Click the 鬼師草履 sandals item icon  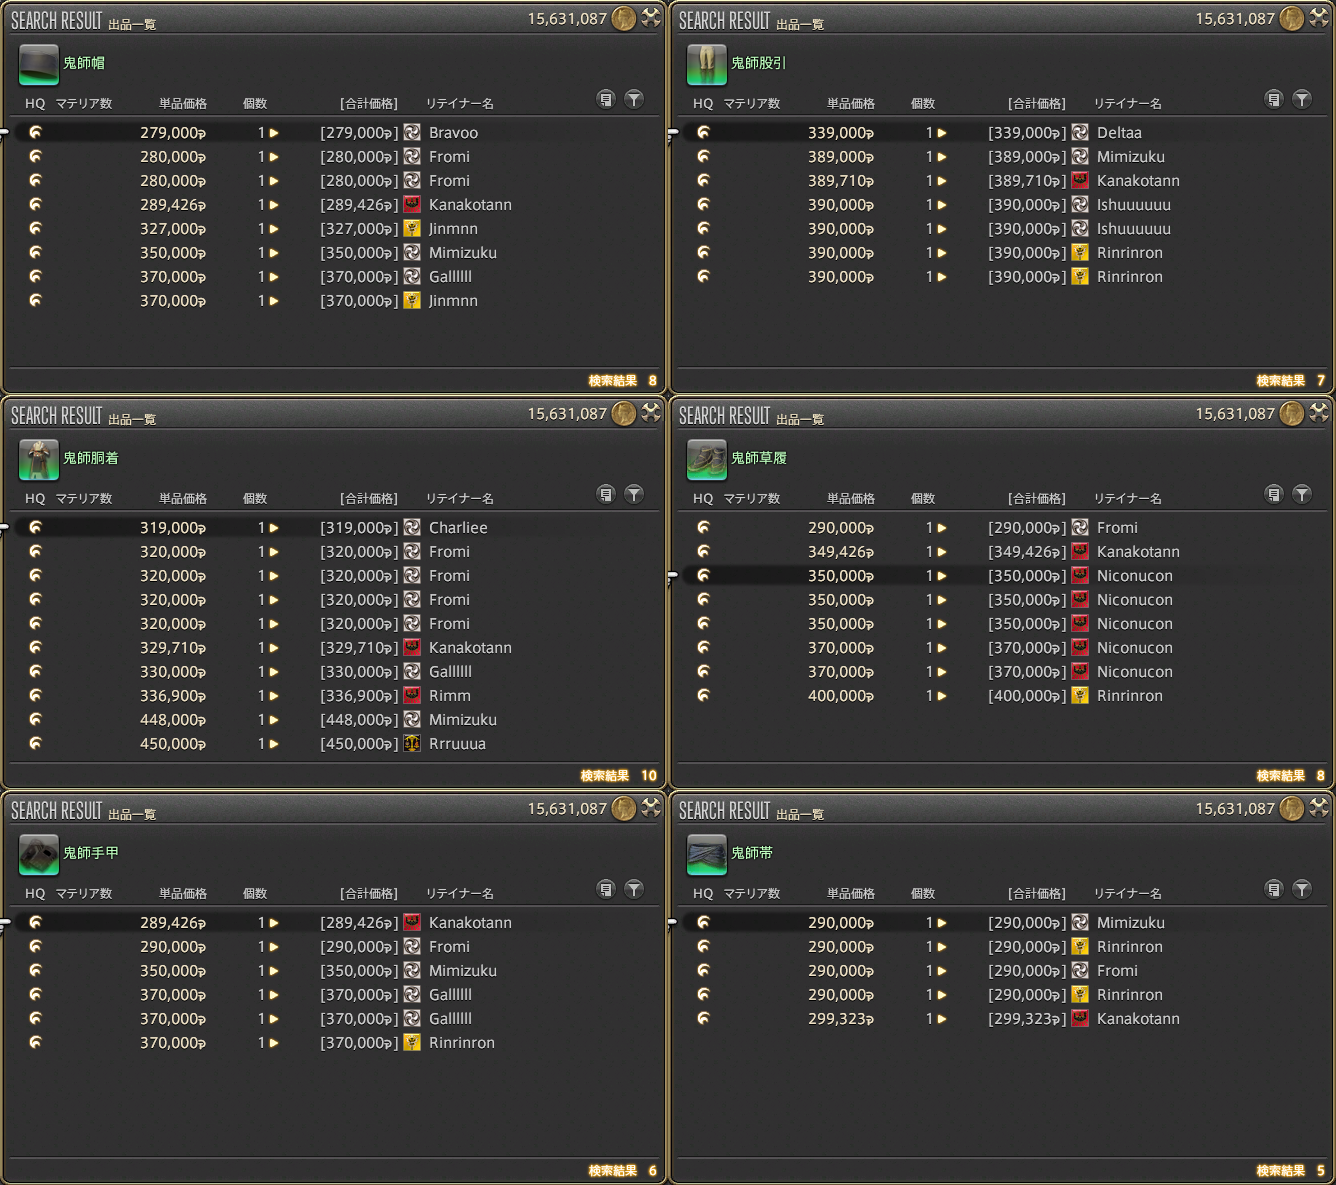(x=706, y=459)
